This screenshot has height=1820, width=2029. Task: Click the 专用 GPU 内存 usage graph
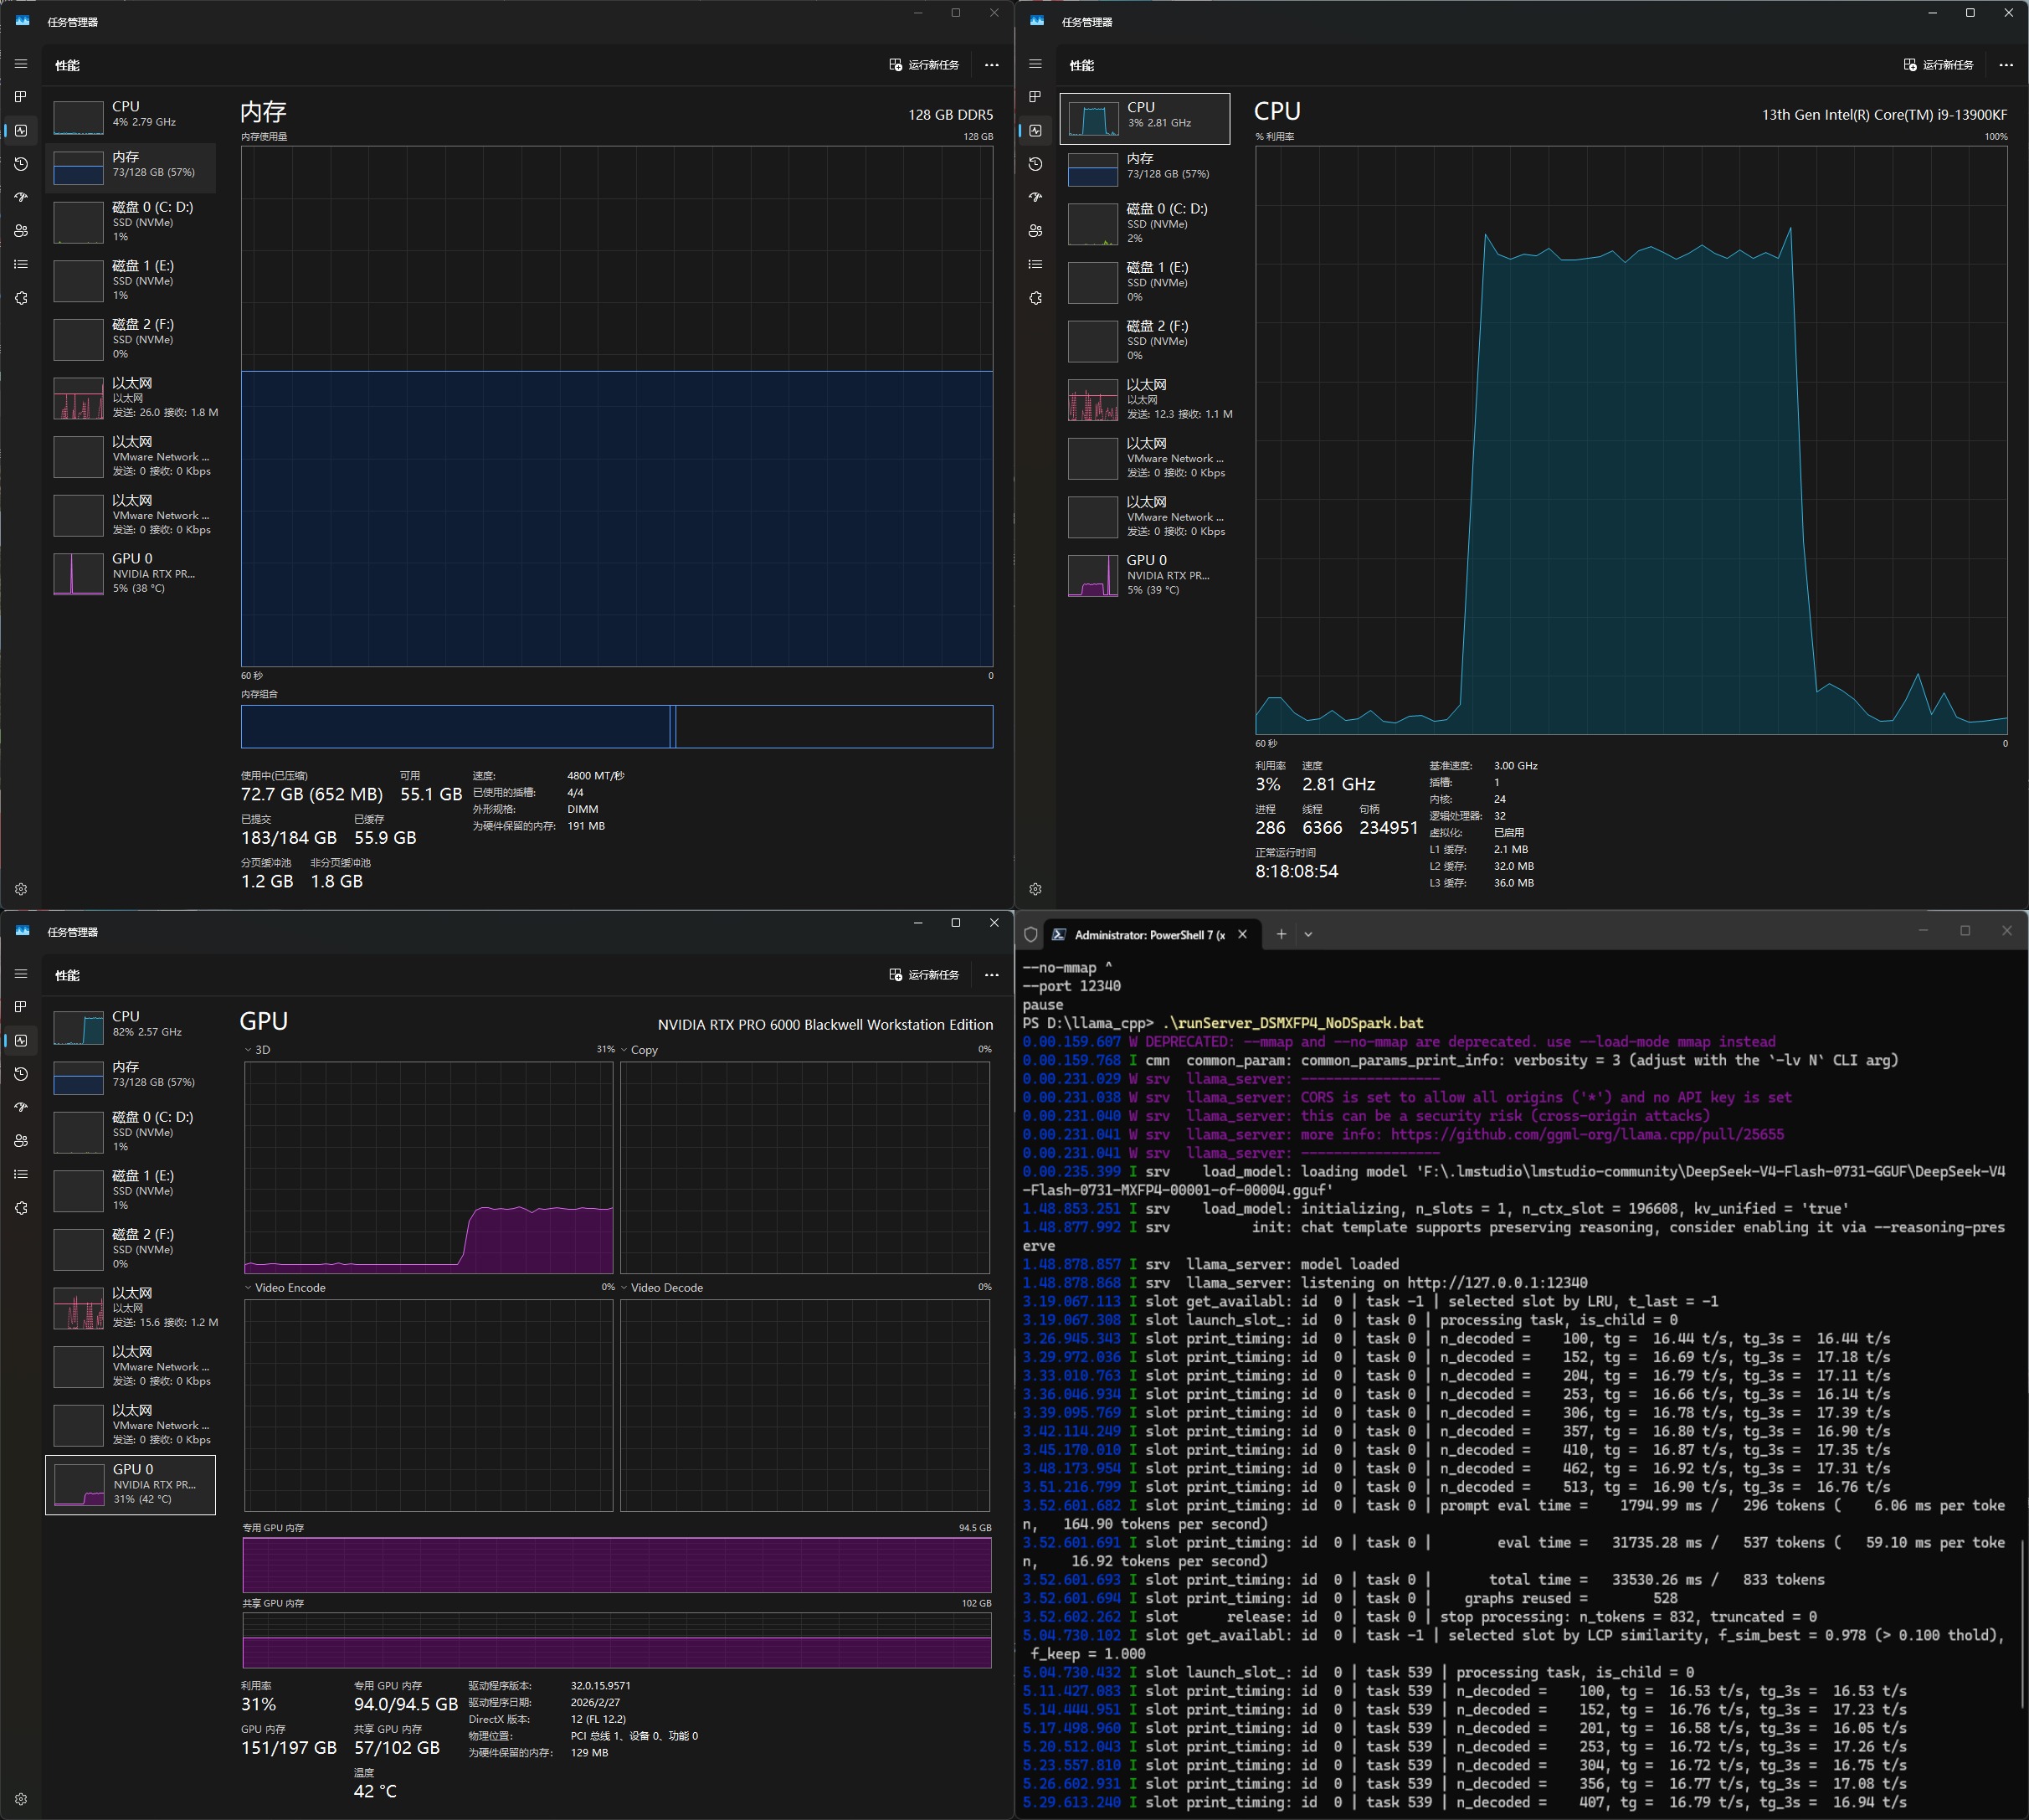click(x=617, y=1564)
